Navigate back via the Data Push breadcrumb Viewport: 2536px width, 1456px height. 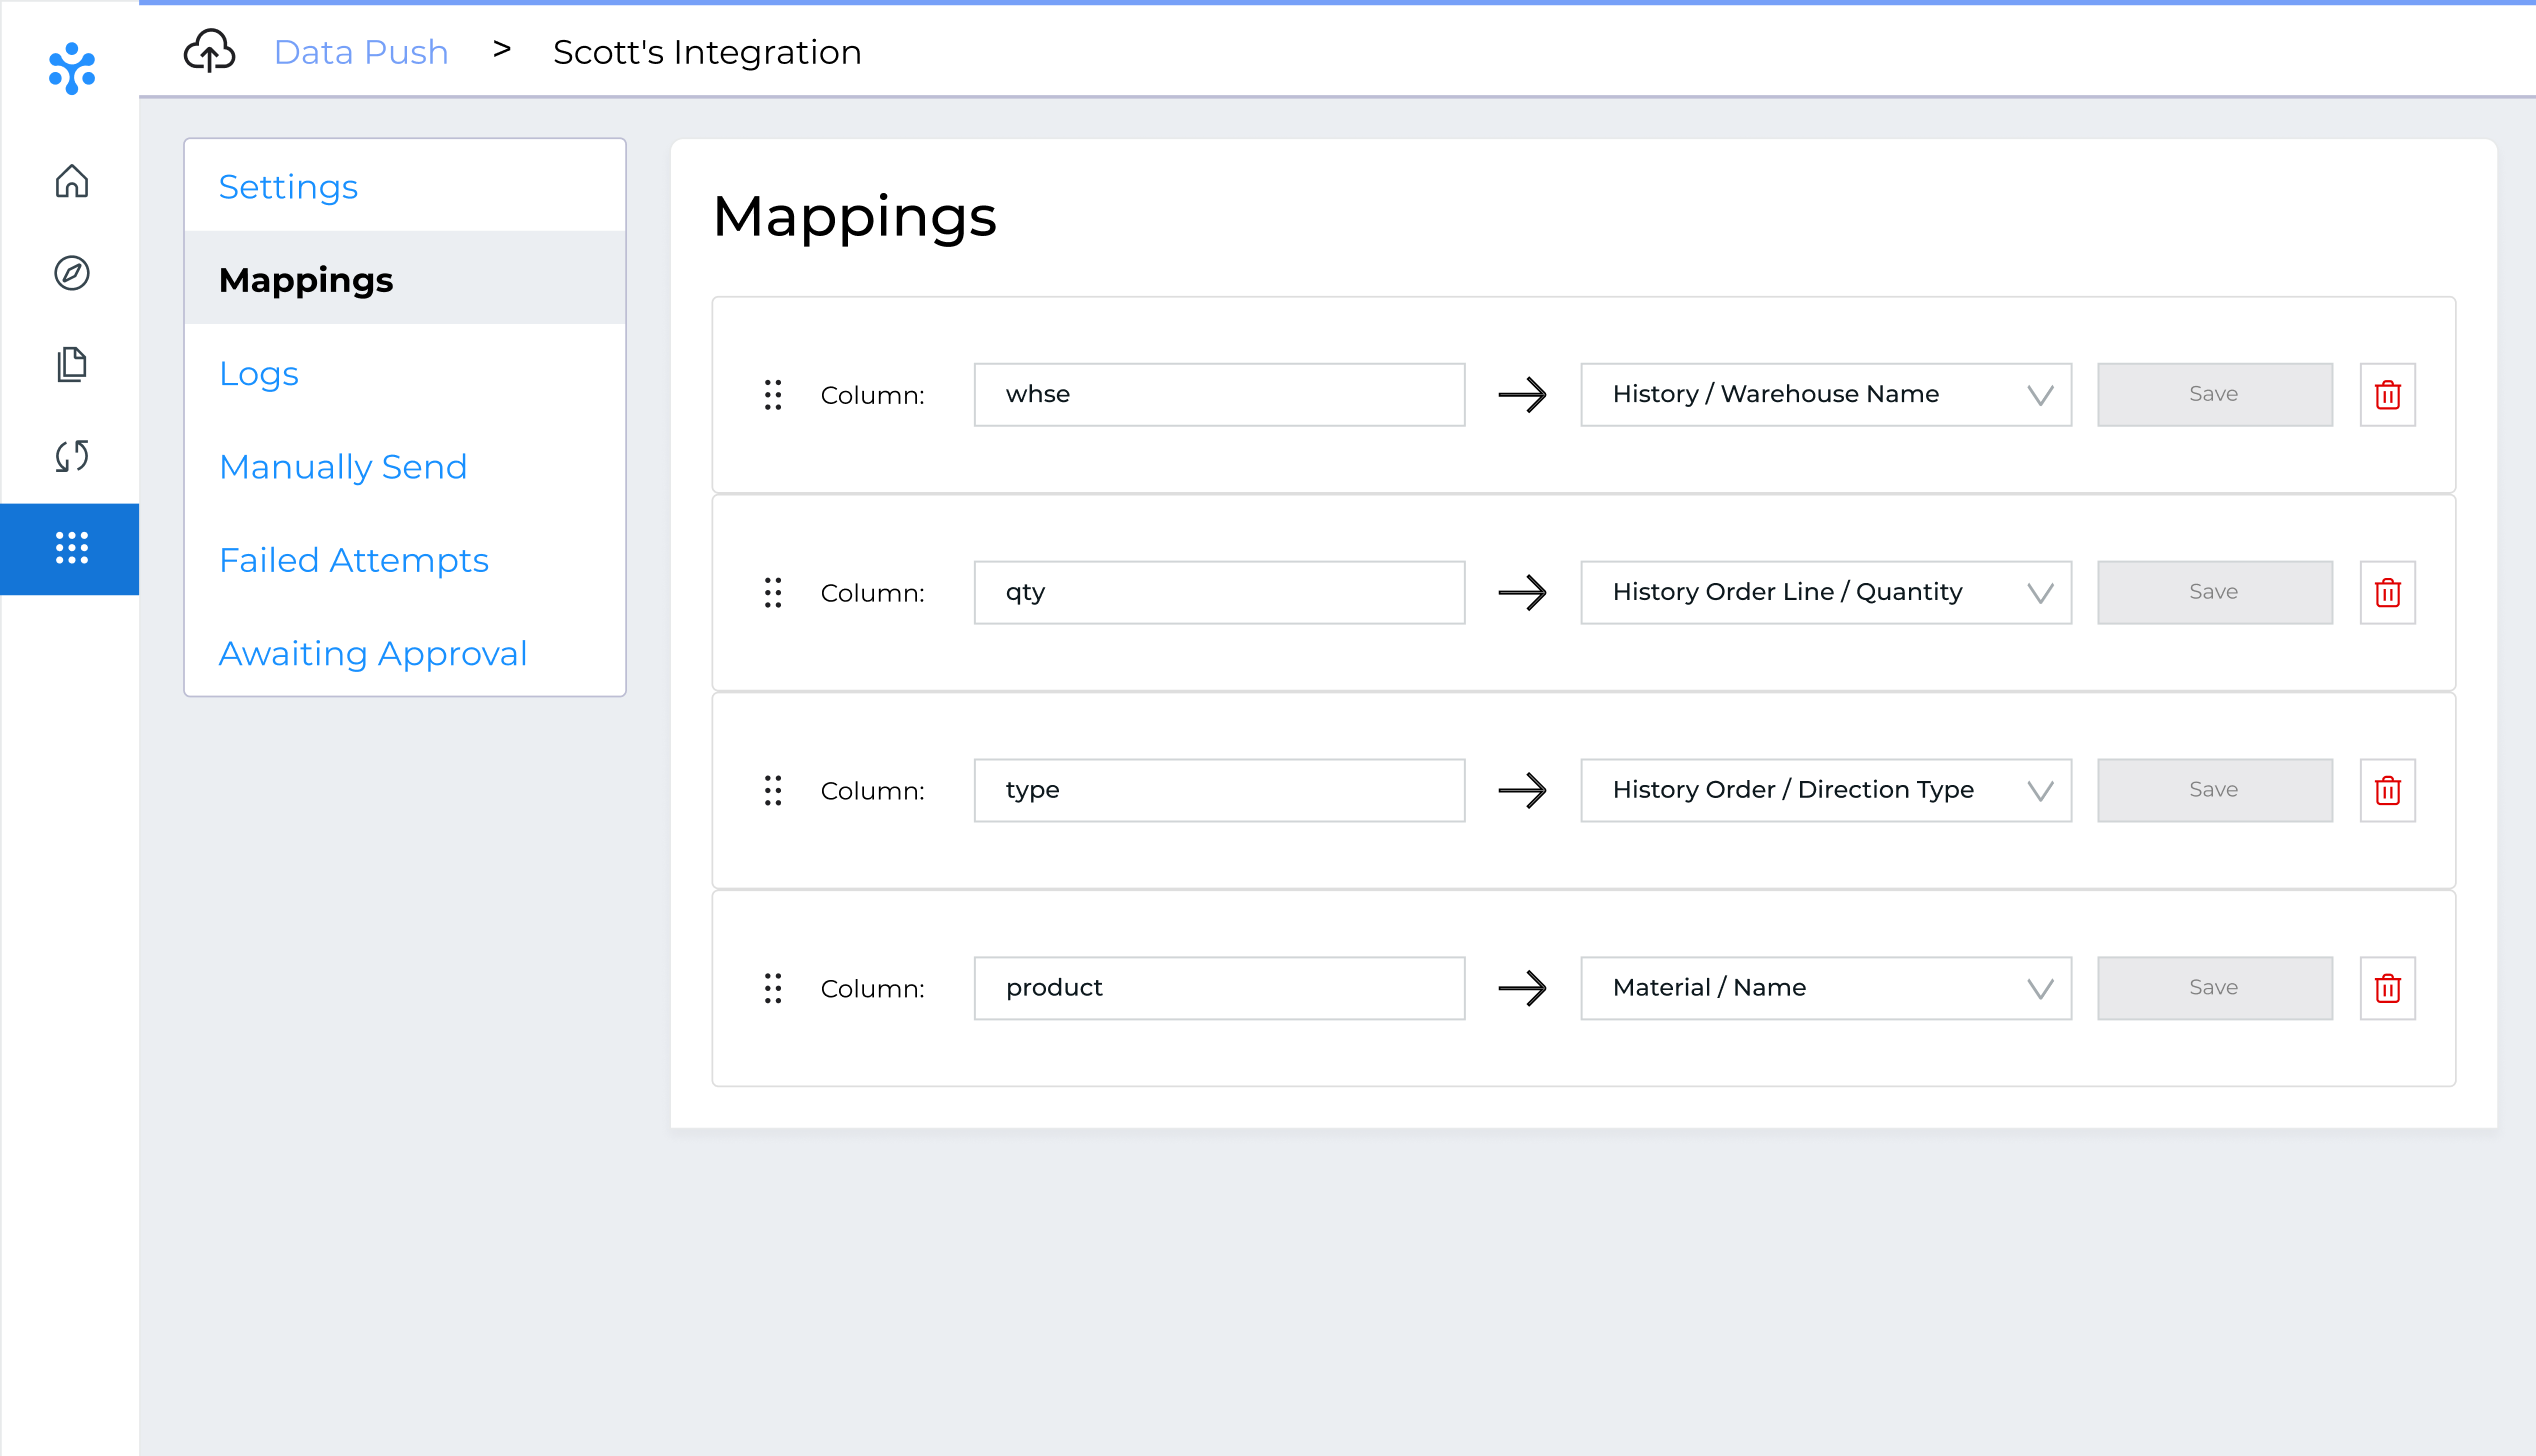click(x=361, y=51)
